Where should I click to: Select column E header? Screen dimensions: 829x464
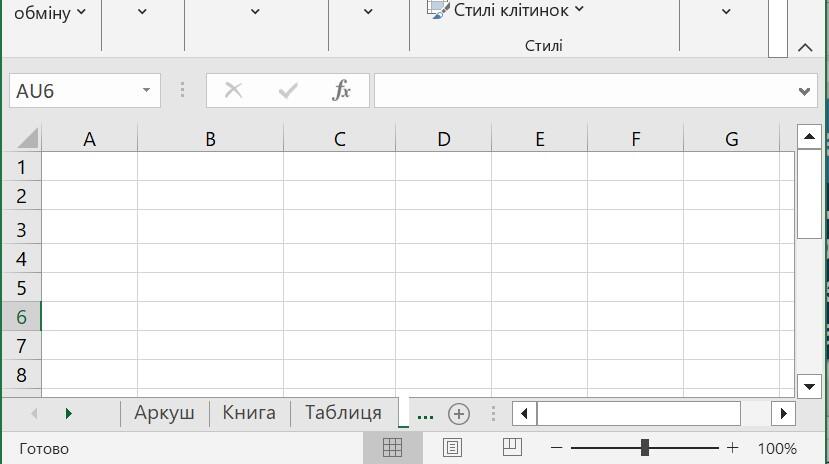point(539,139)
